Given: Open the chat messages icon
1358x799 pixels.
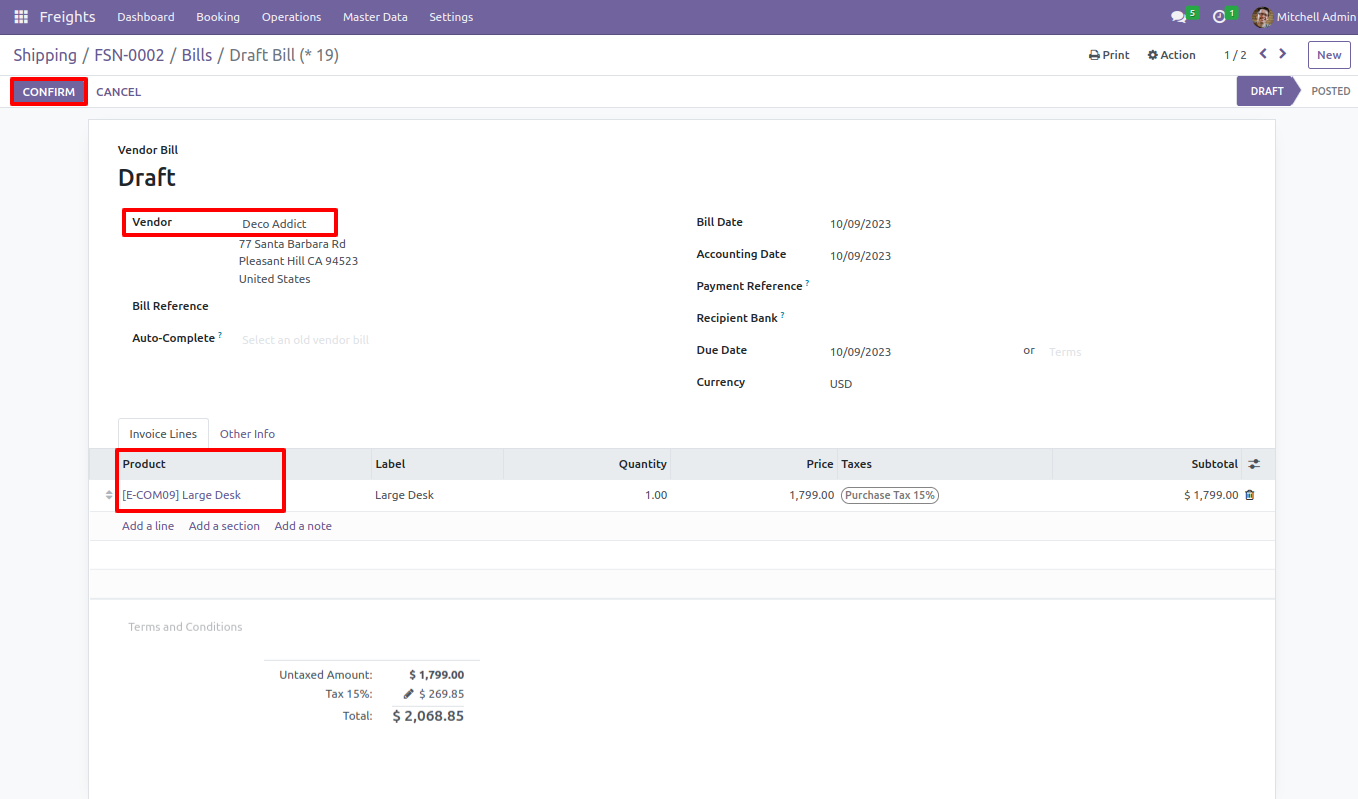Looking at the screenshot, I should (x=1178, y=17).
